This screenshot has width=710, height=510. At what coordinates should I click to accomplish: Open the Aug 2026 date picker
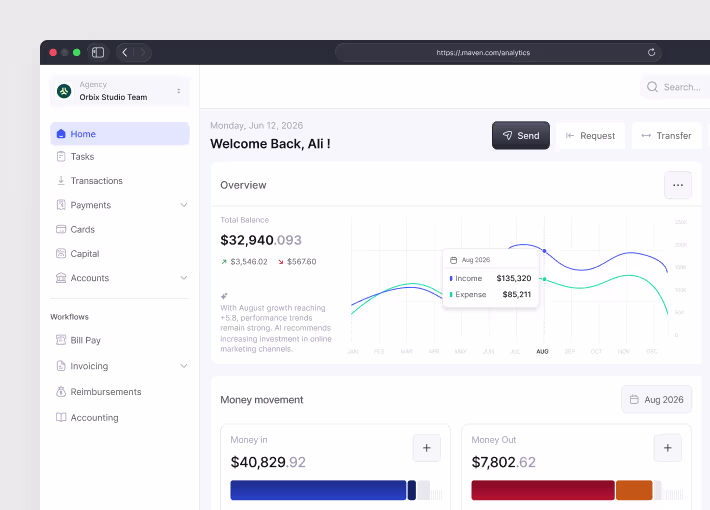click(657, 399)
